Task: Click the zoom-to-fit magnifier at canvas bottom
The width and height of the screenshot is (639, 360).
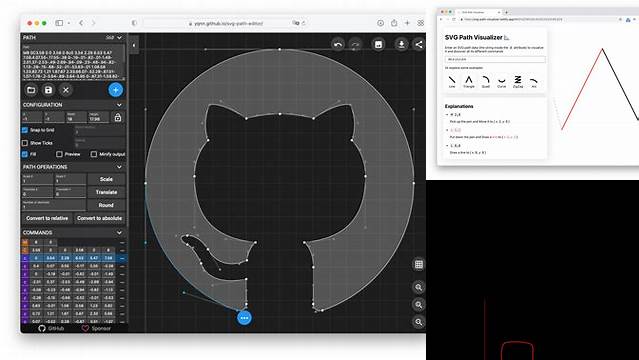Action: (x=419, y=322)
